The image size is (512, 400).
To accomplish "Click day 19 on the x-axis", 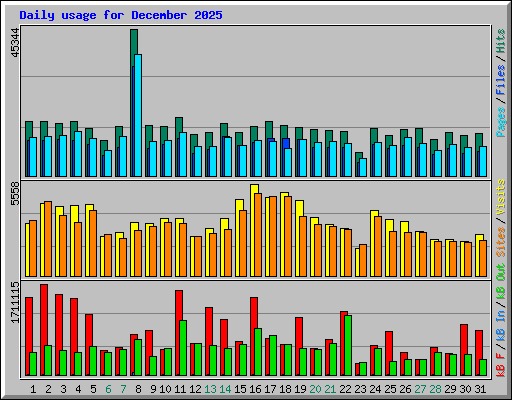I will pyautogui.click(x=300, y=389).
